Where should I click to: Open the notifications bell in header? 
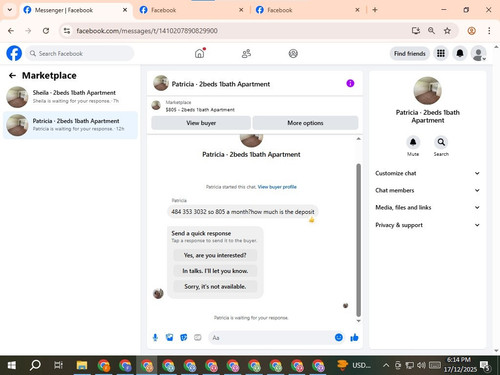(460, 53)
